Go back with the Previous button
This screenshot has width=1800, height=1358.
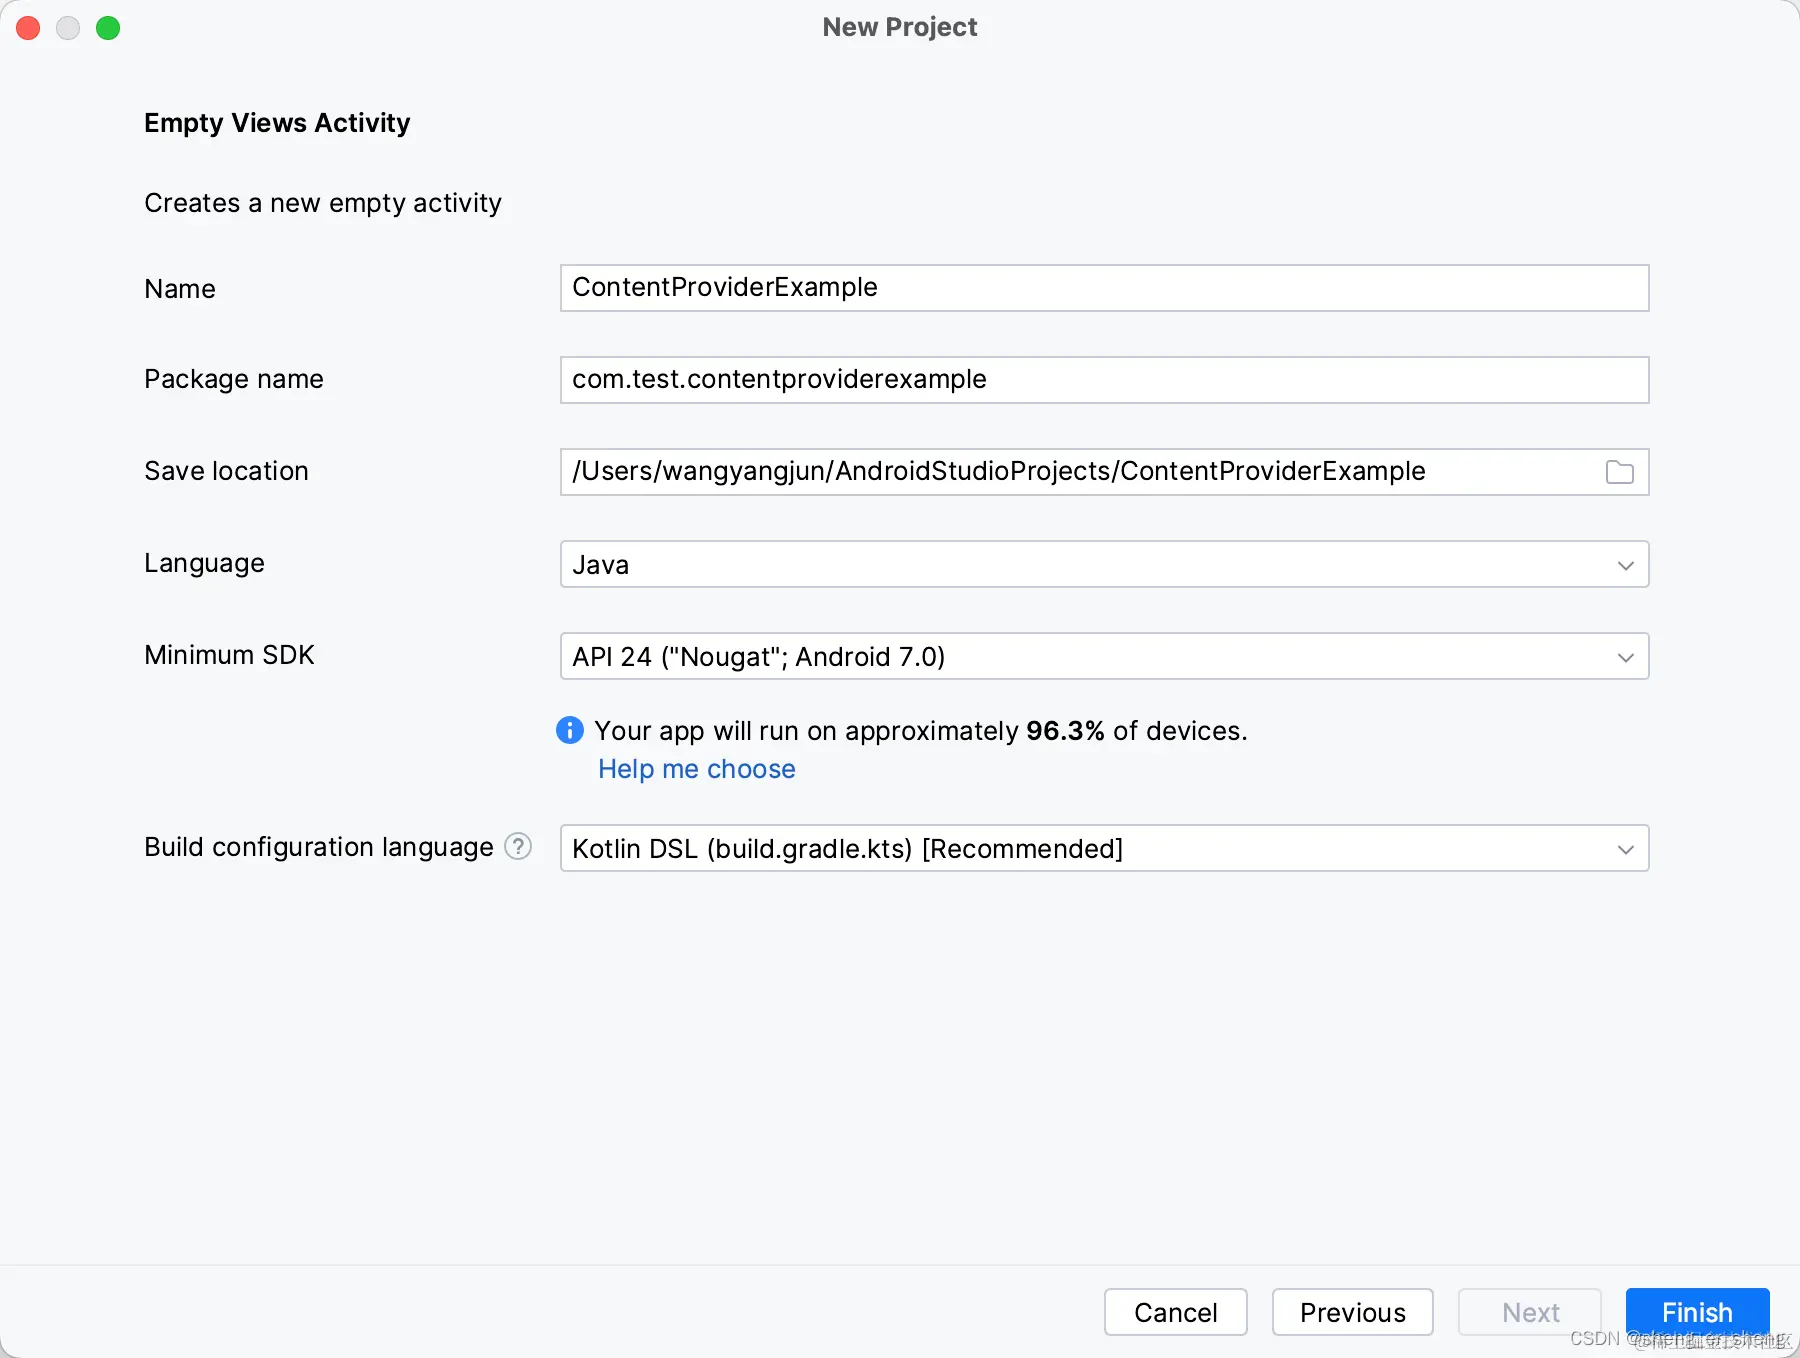click(x=1352, y=1312)
